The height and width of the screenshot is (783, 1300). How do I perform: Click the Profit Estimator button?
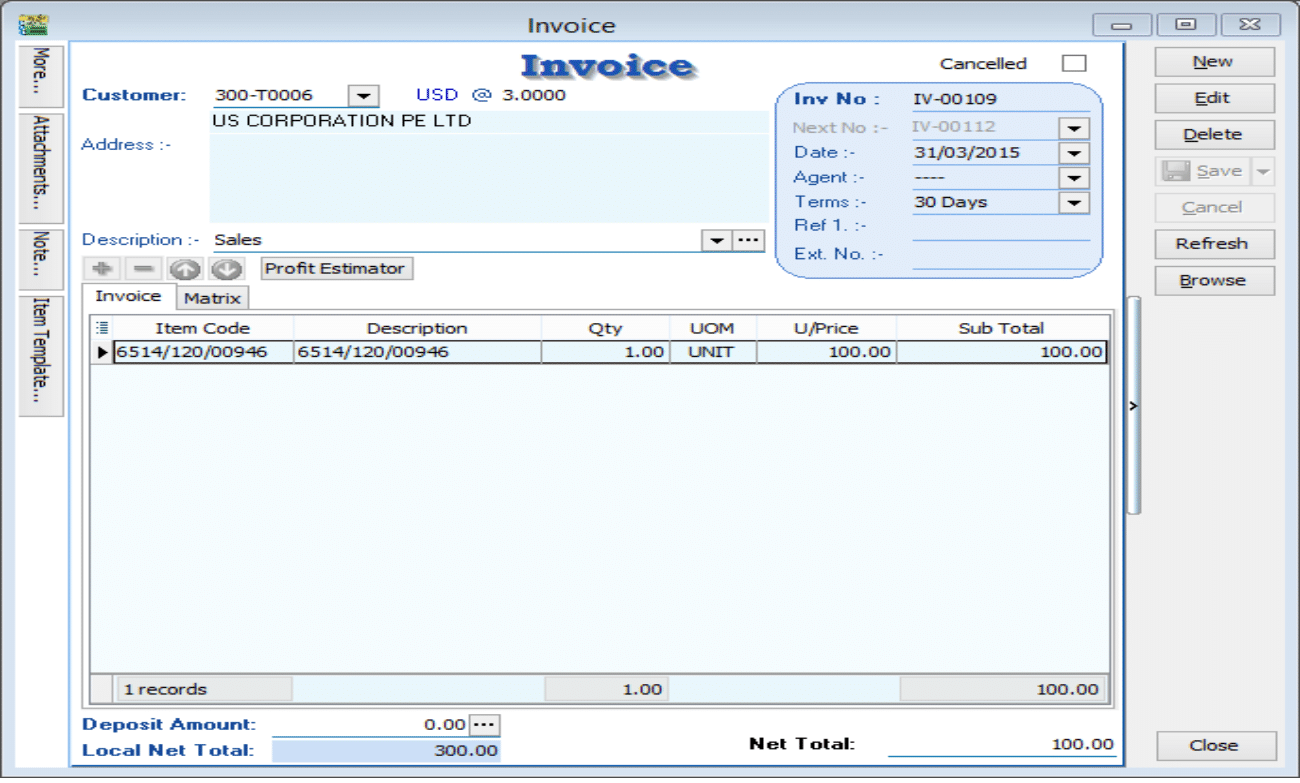point(335,269)
